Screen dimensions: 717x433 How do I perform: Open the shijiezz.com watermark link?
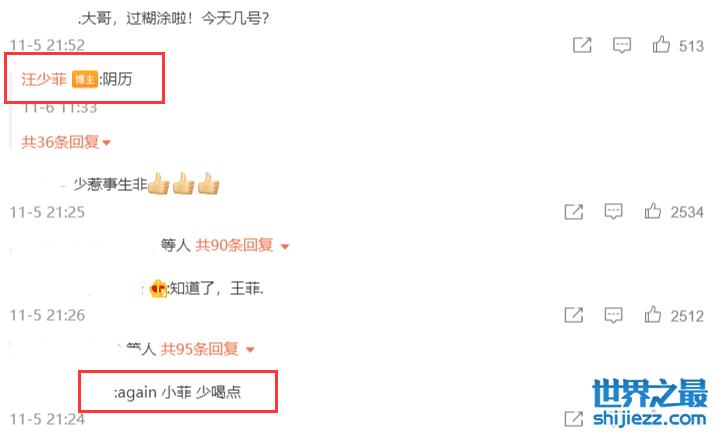649,418
